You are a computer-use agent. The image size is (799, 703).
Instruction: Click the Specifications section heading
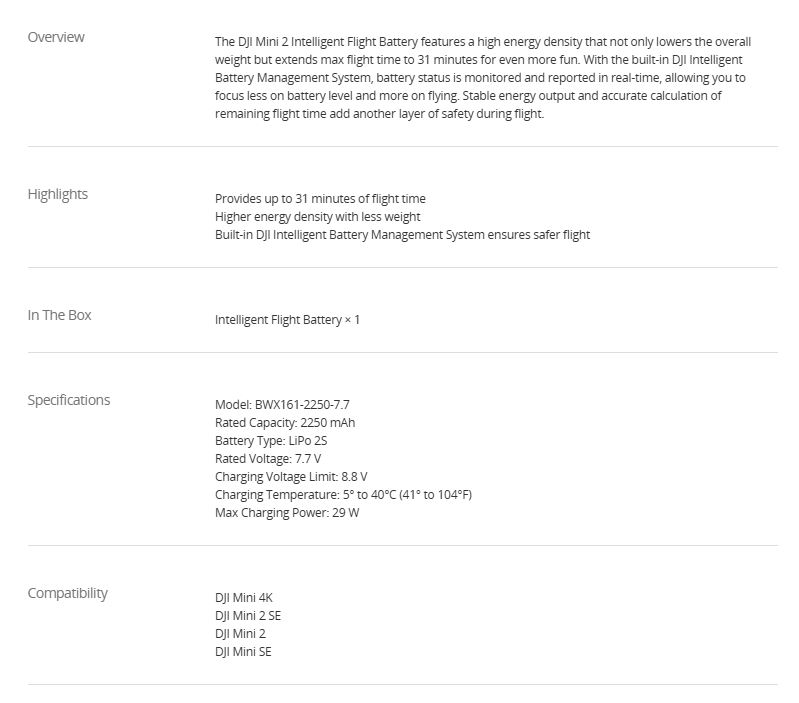(x=68, y=400)
